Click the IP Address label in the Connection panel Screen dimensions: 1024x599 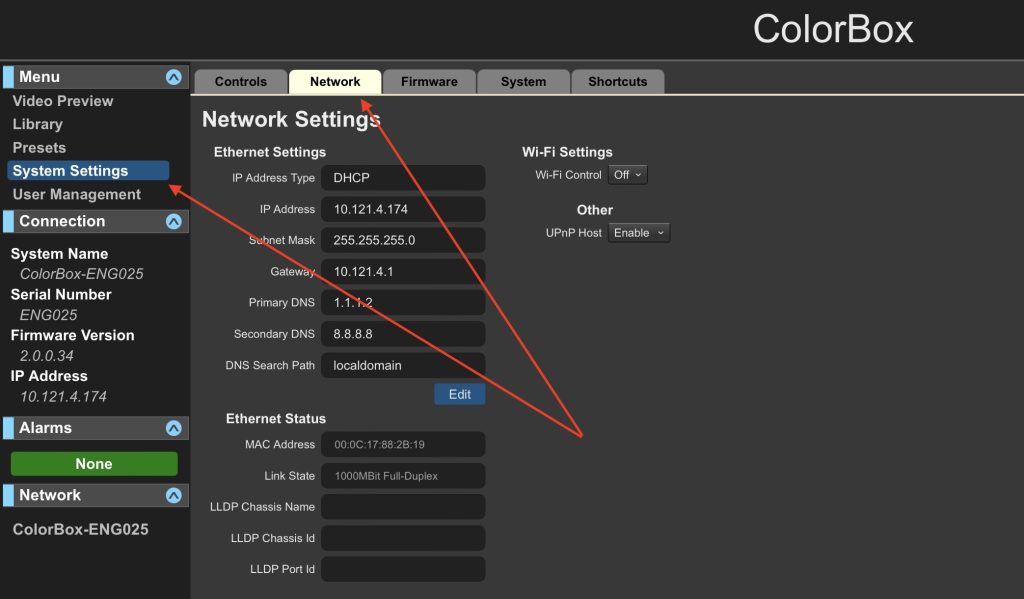(49, 376)
